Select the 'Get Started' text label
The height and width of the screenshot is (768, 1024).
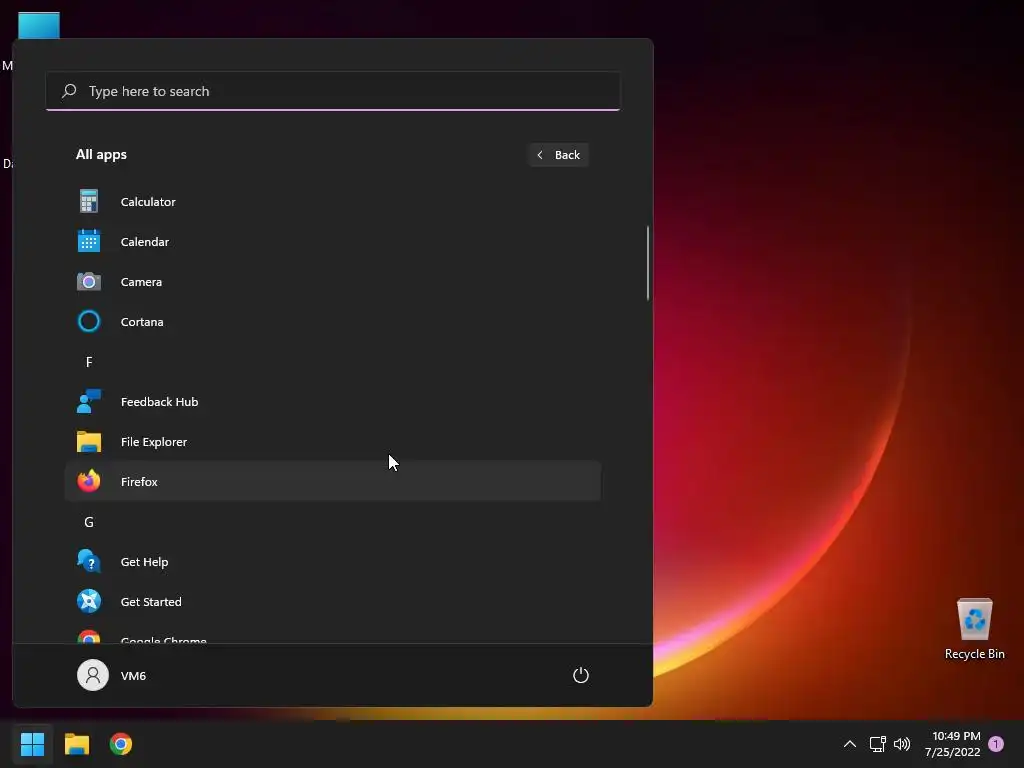coord(151,601)
